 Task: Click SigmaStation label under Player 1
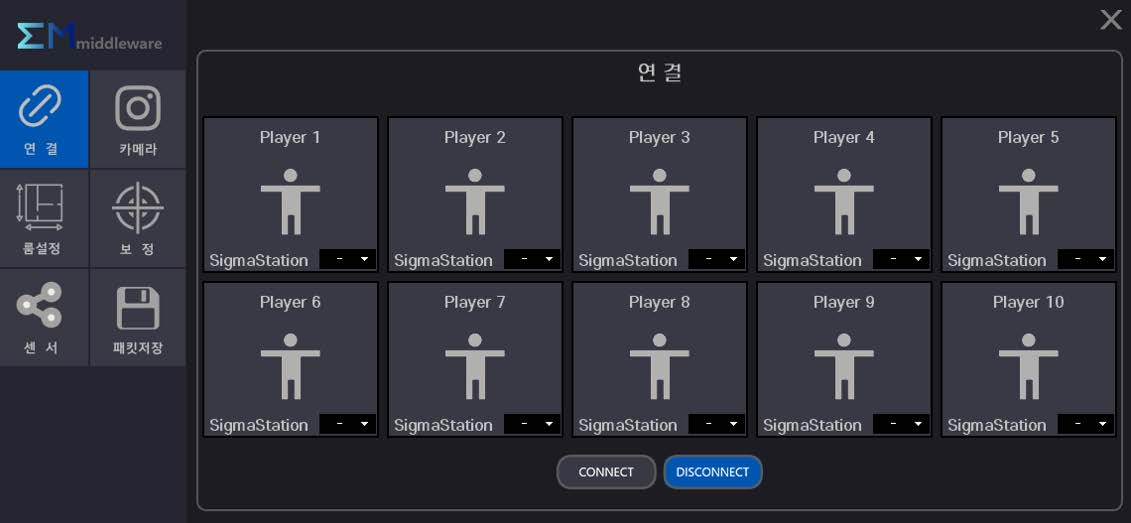258,260
